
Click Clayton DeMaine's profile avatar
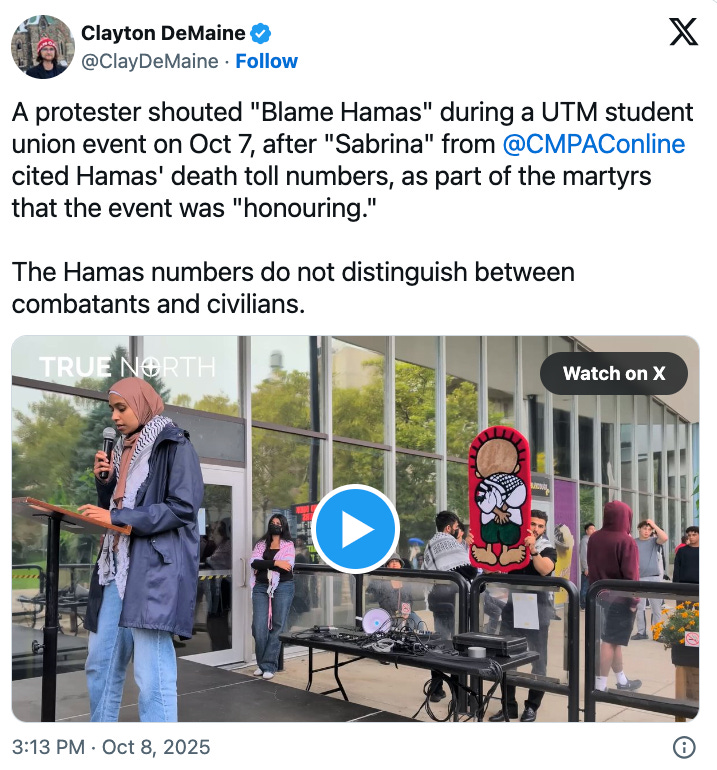pos(43,47)
